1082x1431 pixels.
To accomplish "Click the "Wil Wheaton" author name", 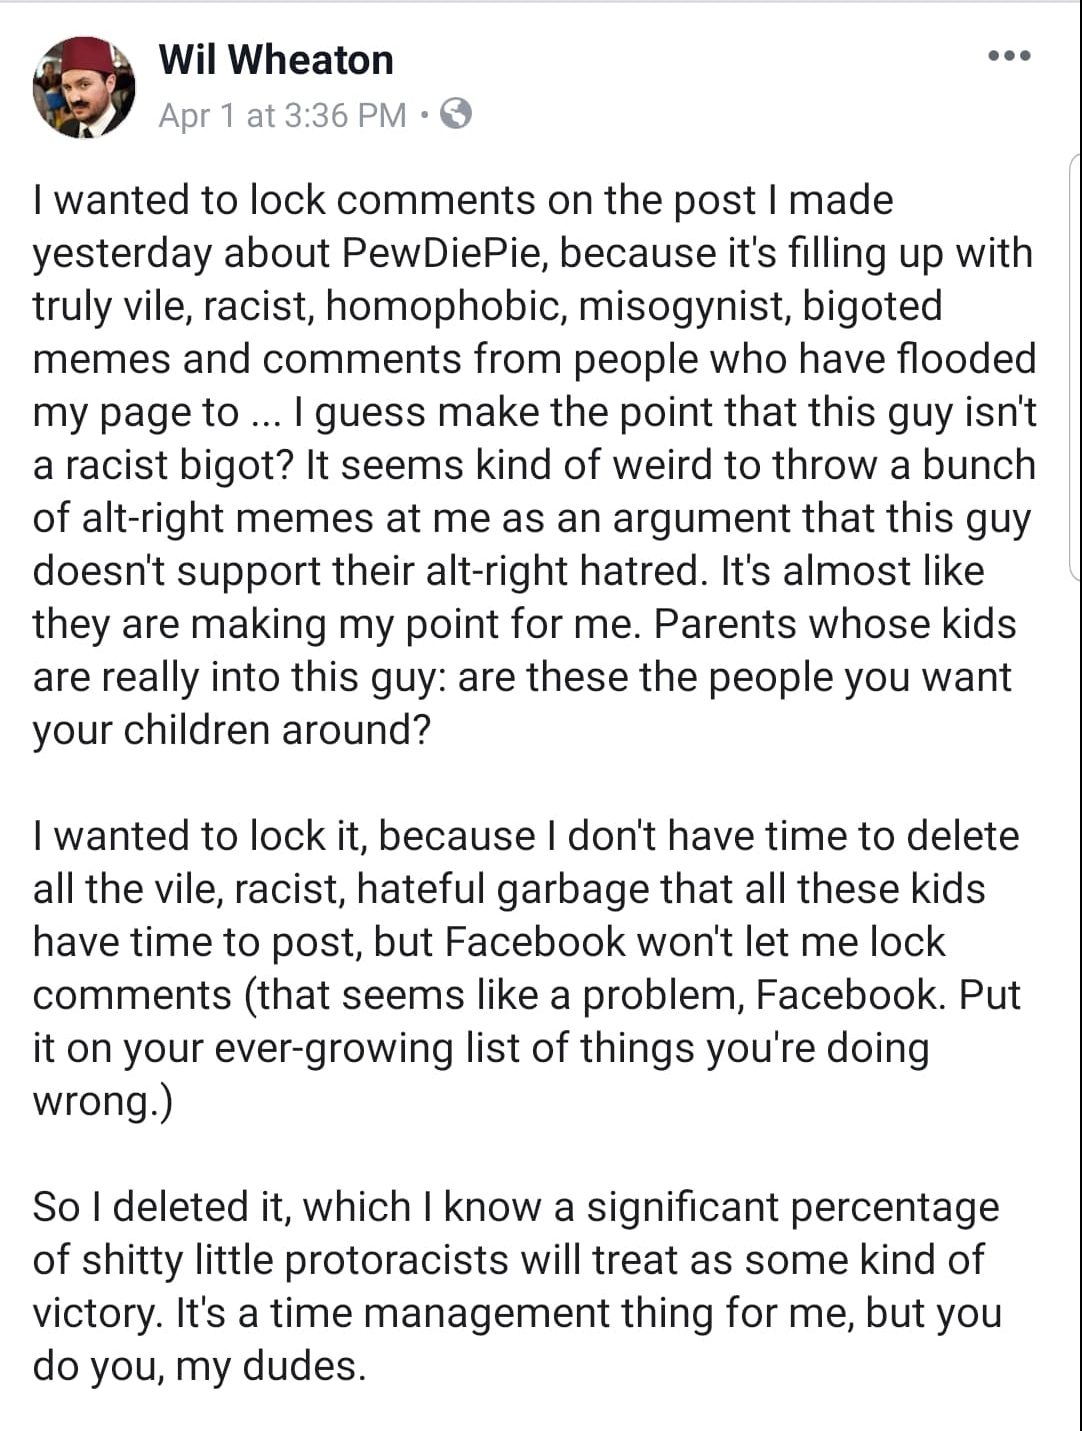I will point(276,60).
